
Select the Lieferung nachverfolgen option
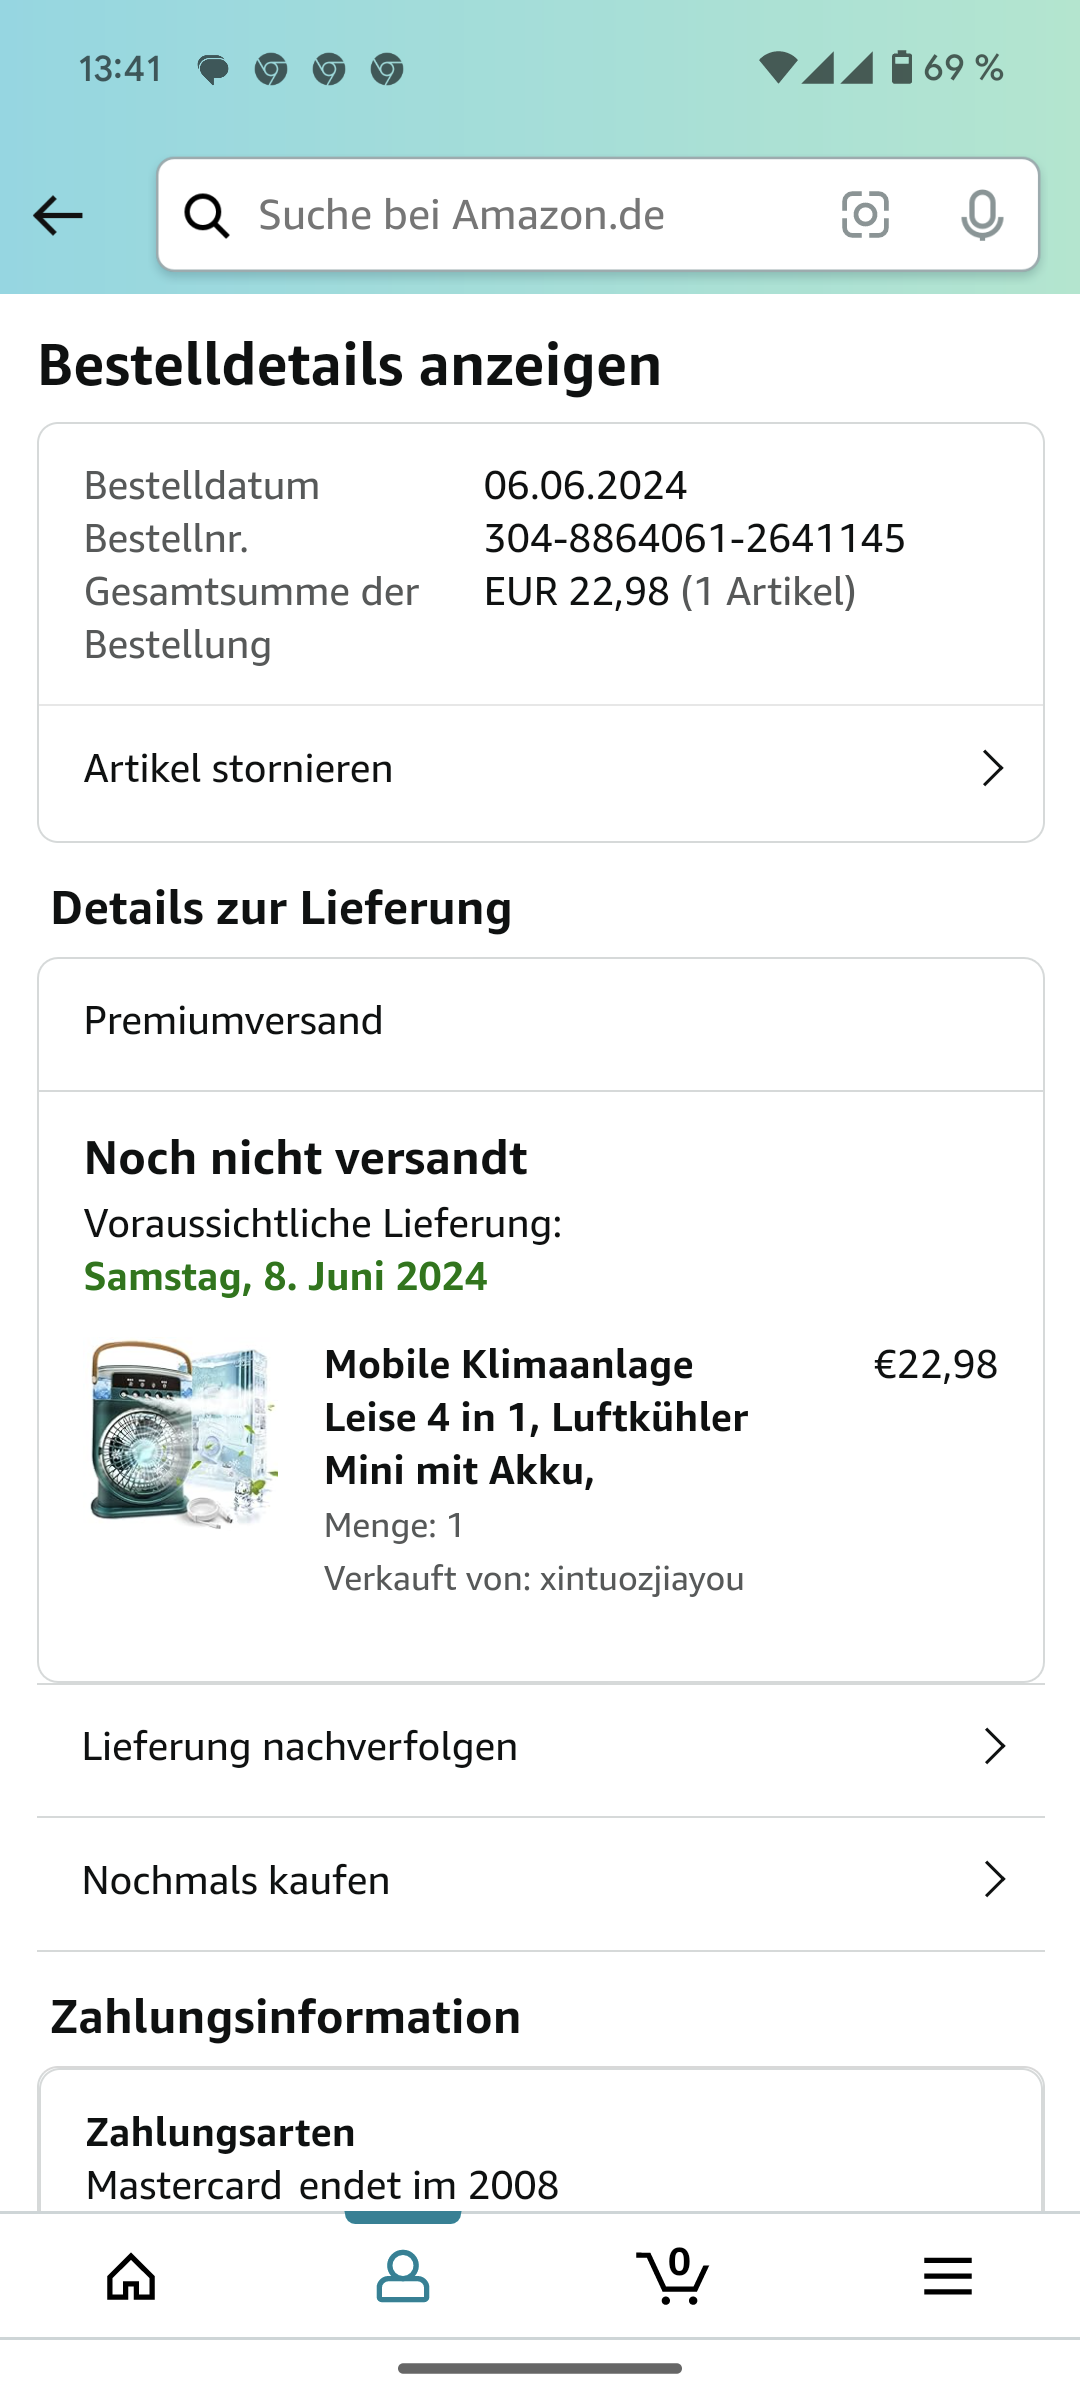click(x=300, y=1747)
